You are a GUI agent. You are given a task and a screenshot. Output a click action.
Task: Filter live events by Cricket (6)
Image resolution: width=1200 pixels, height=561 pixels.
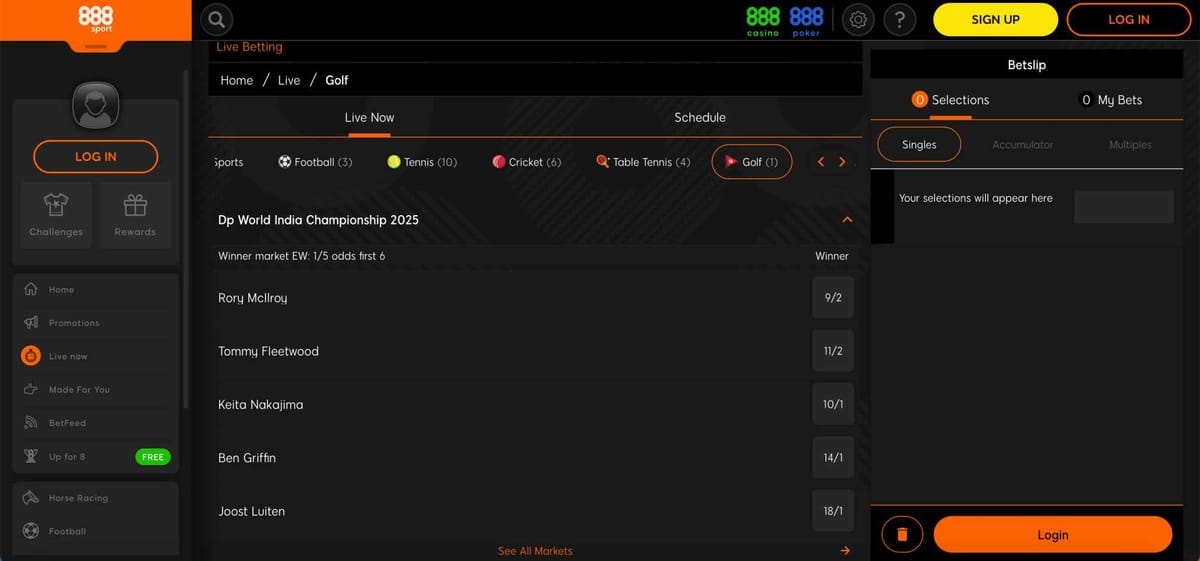527,162
